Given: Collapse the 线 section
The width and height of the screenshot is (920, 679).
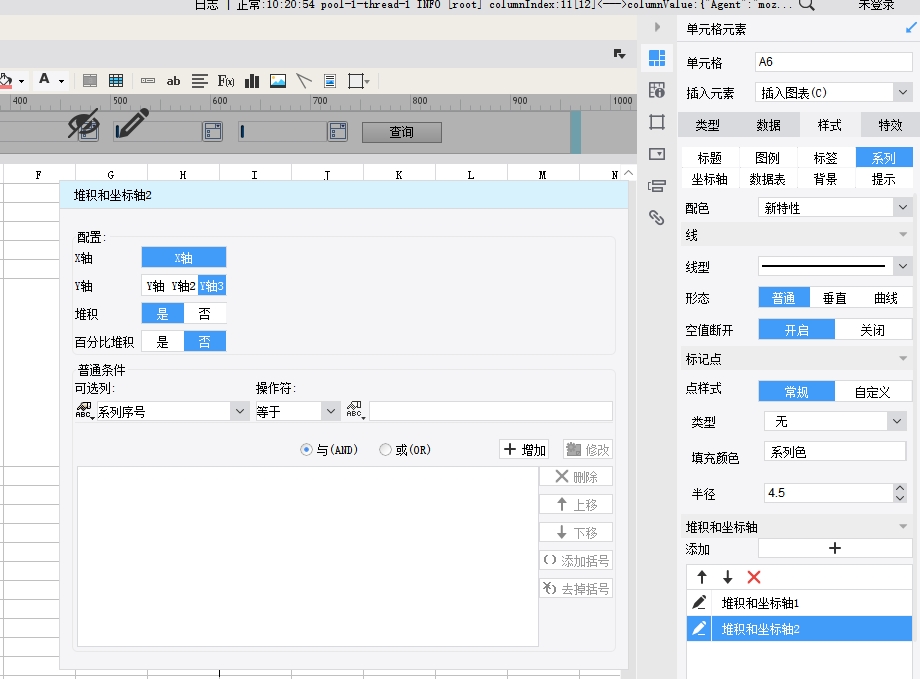Looking at the screenshot, I should click(x=903, y=235).
